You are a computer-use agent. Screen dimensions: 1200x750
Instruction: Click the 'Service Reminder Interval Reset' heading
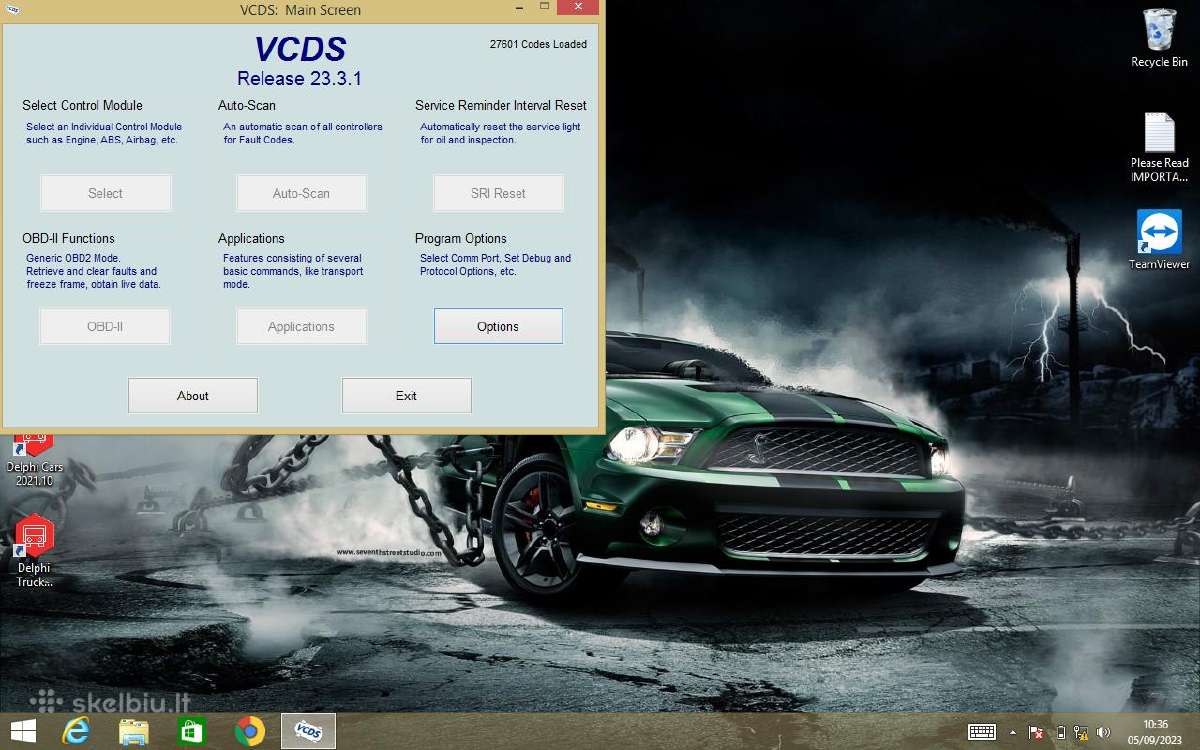coord(501,105)
